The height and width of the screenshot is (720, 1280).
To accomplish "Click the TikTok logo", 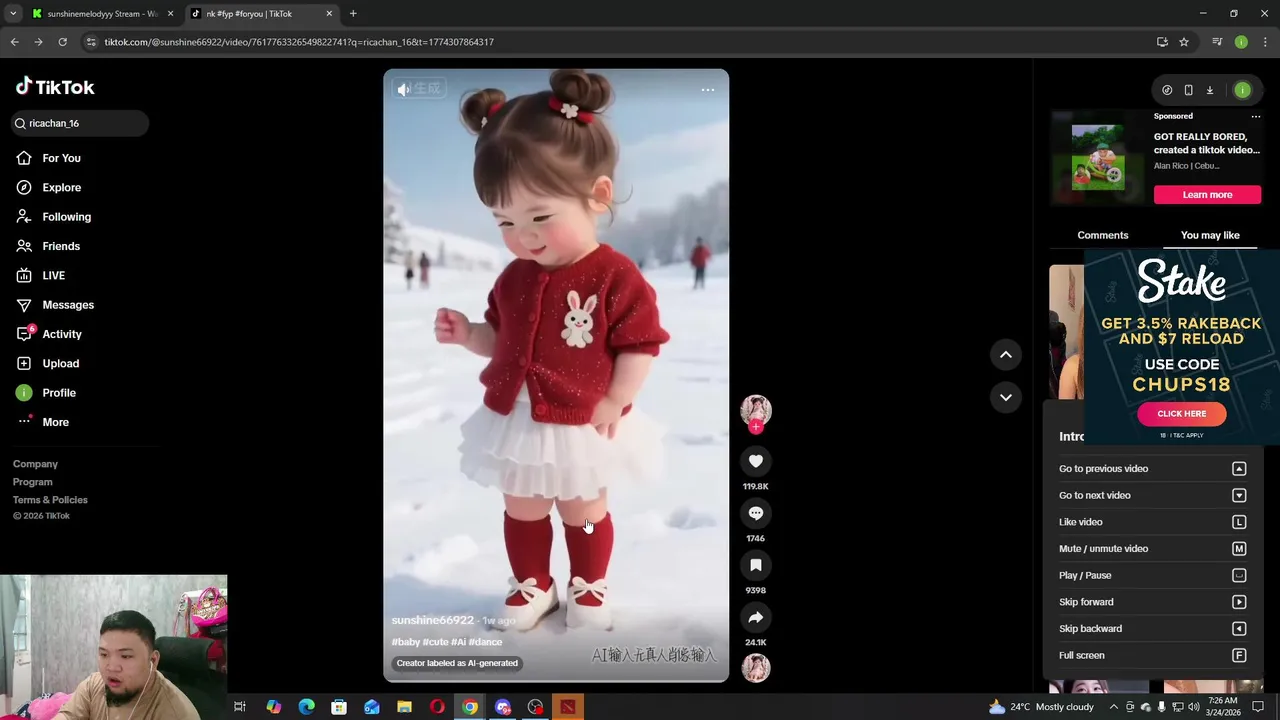I will click(55, 87).
